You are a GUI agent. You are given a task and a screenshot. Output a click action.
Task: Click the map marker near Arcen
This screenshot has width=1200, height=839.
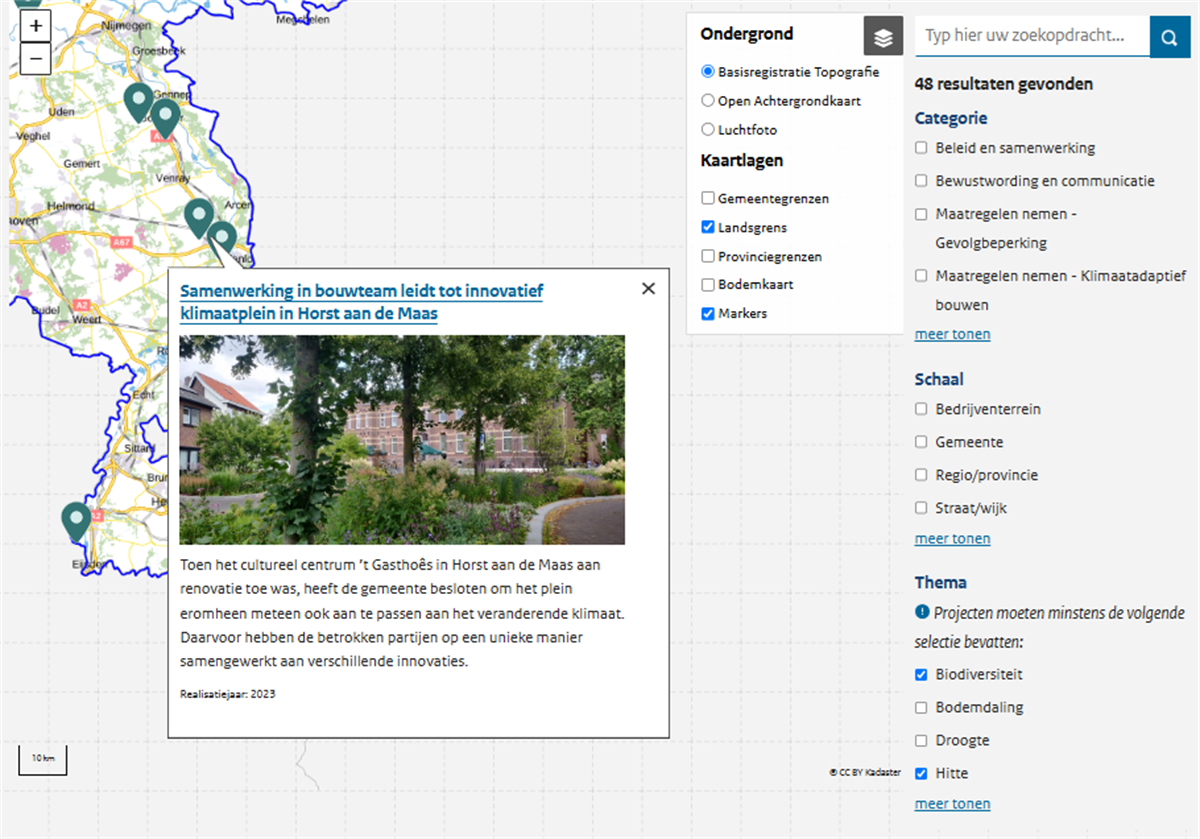pos(199,216)
